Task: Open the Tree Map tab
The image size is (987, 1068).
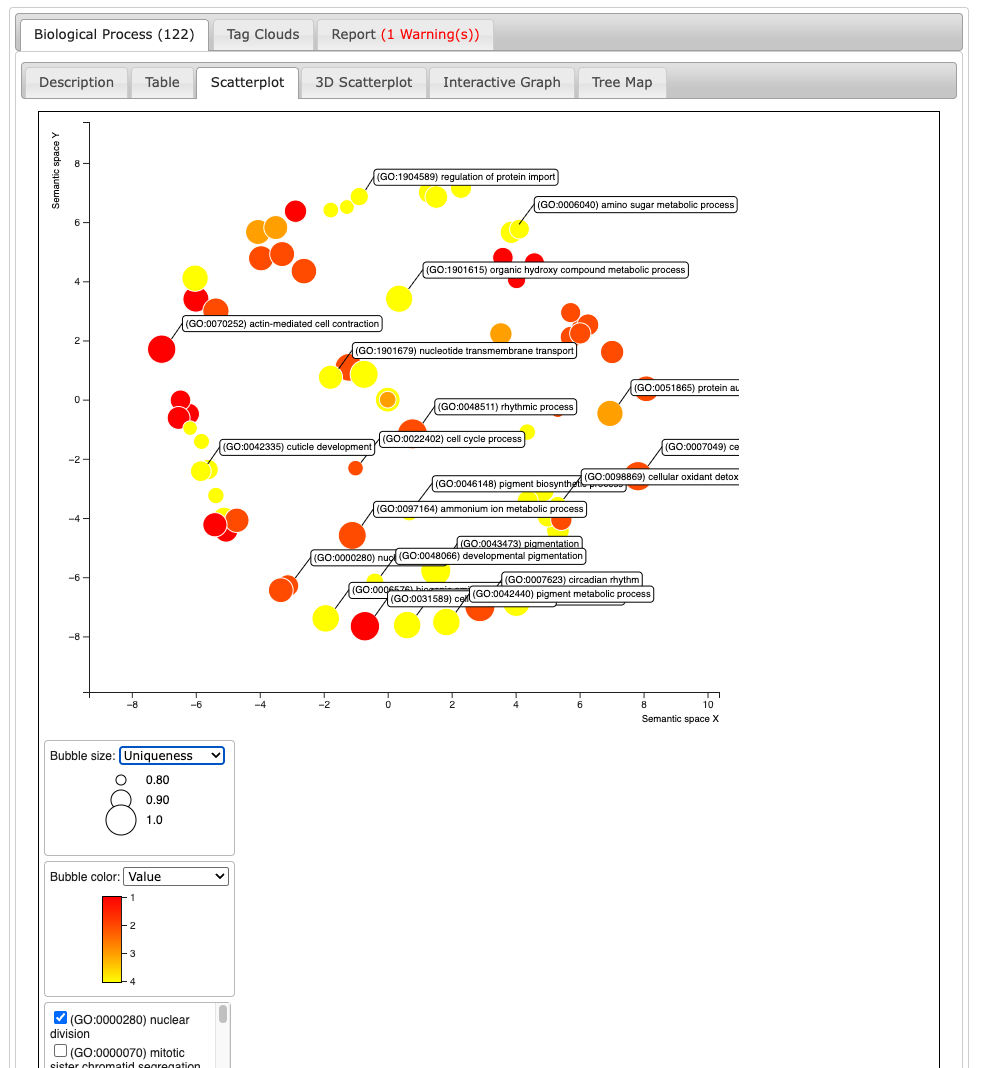Action: (x=621, y=82)
